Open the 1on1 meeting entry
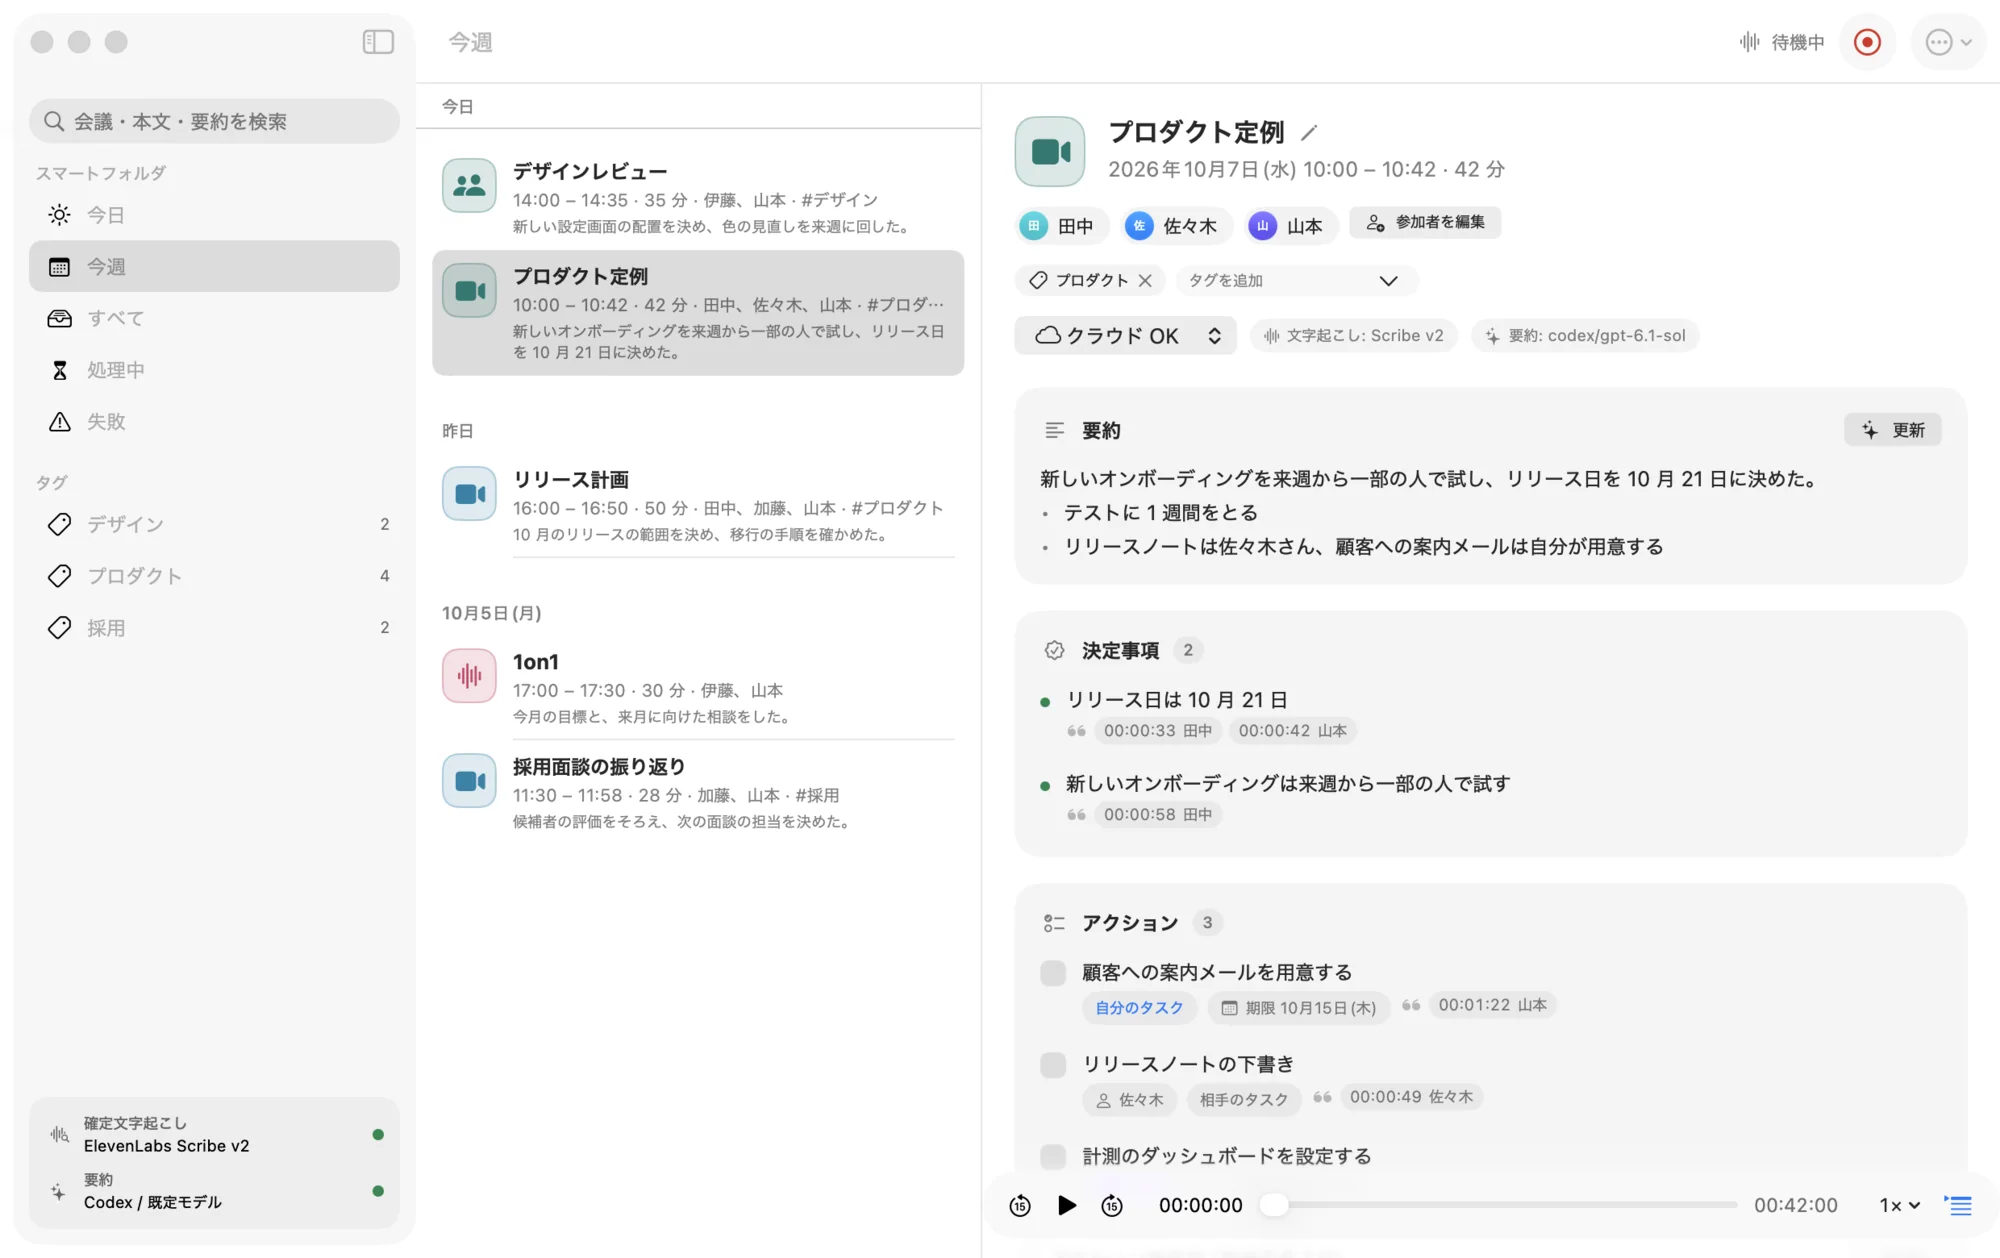This screenshot has height=1258, width=2000. click(x=698, y=688)
